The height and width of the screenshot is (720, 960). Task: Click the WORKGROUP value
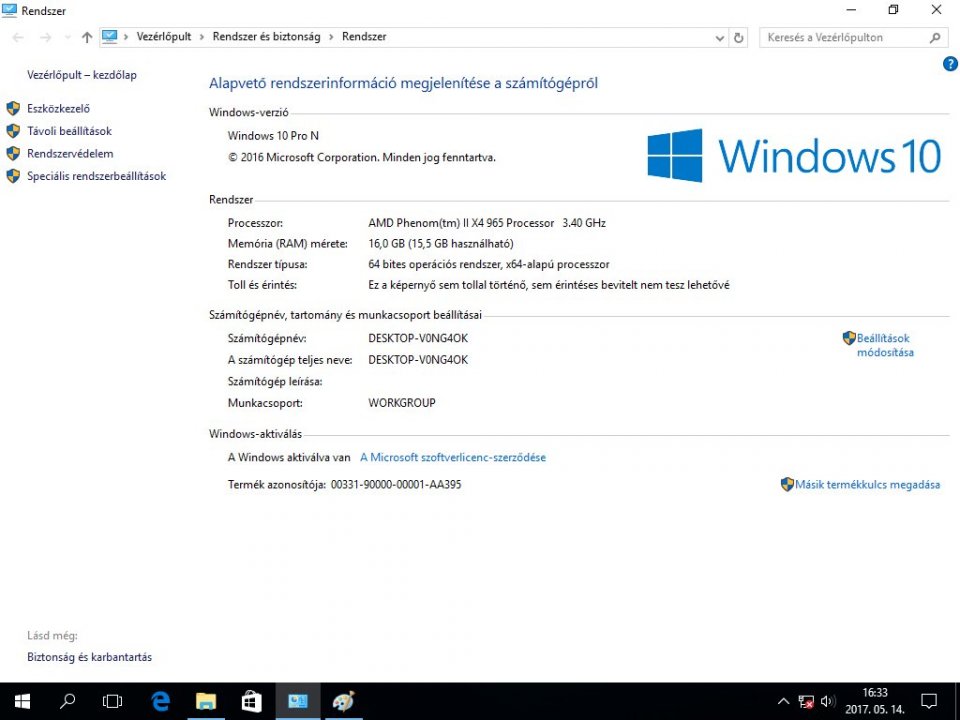[402, 403]
